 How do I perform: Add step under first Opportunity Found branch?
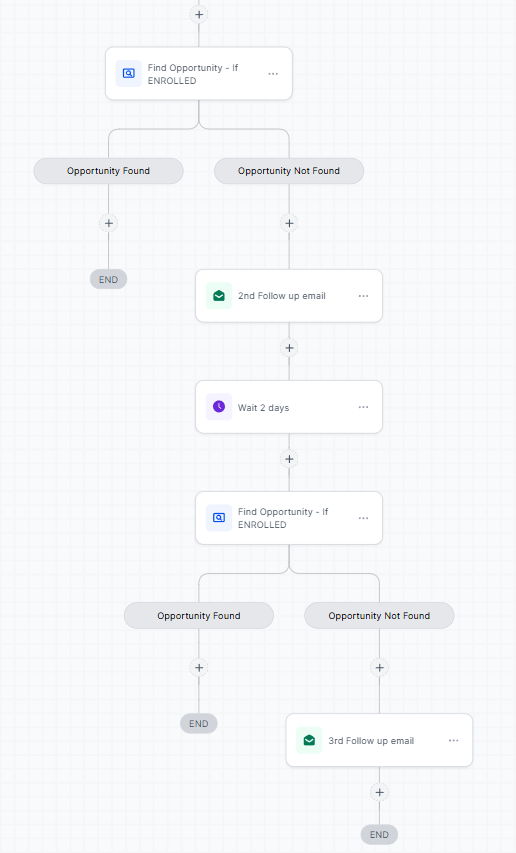109,223
